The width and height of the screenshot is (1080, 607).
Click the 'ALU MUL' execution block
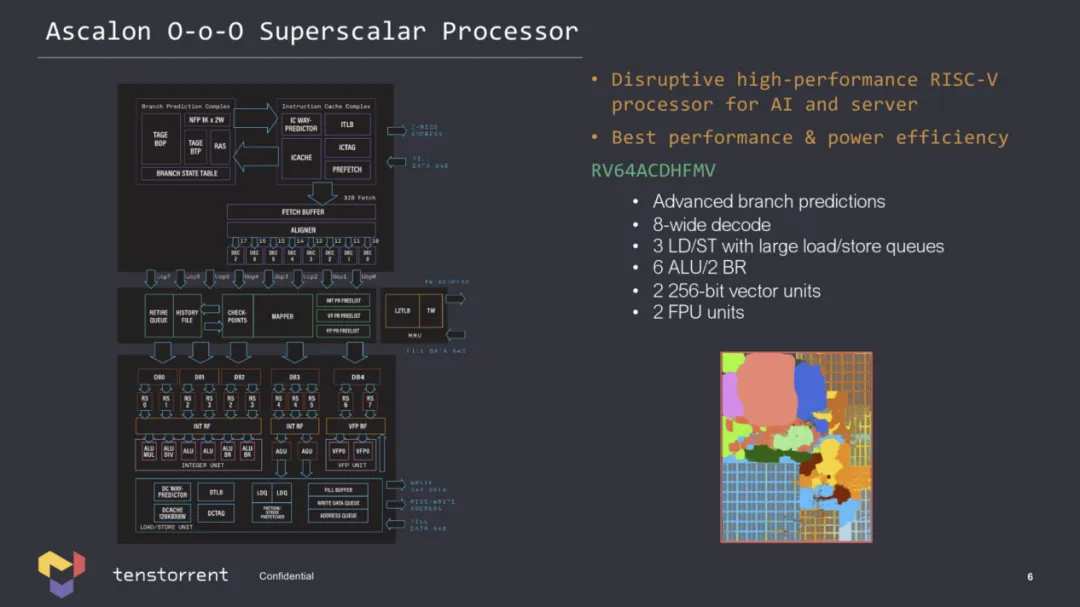click(149, 452)
